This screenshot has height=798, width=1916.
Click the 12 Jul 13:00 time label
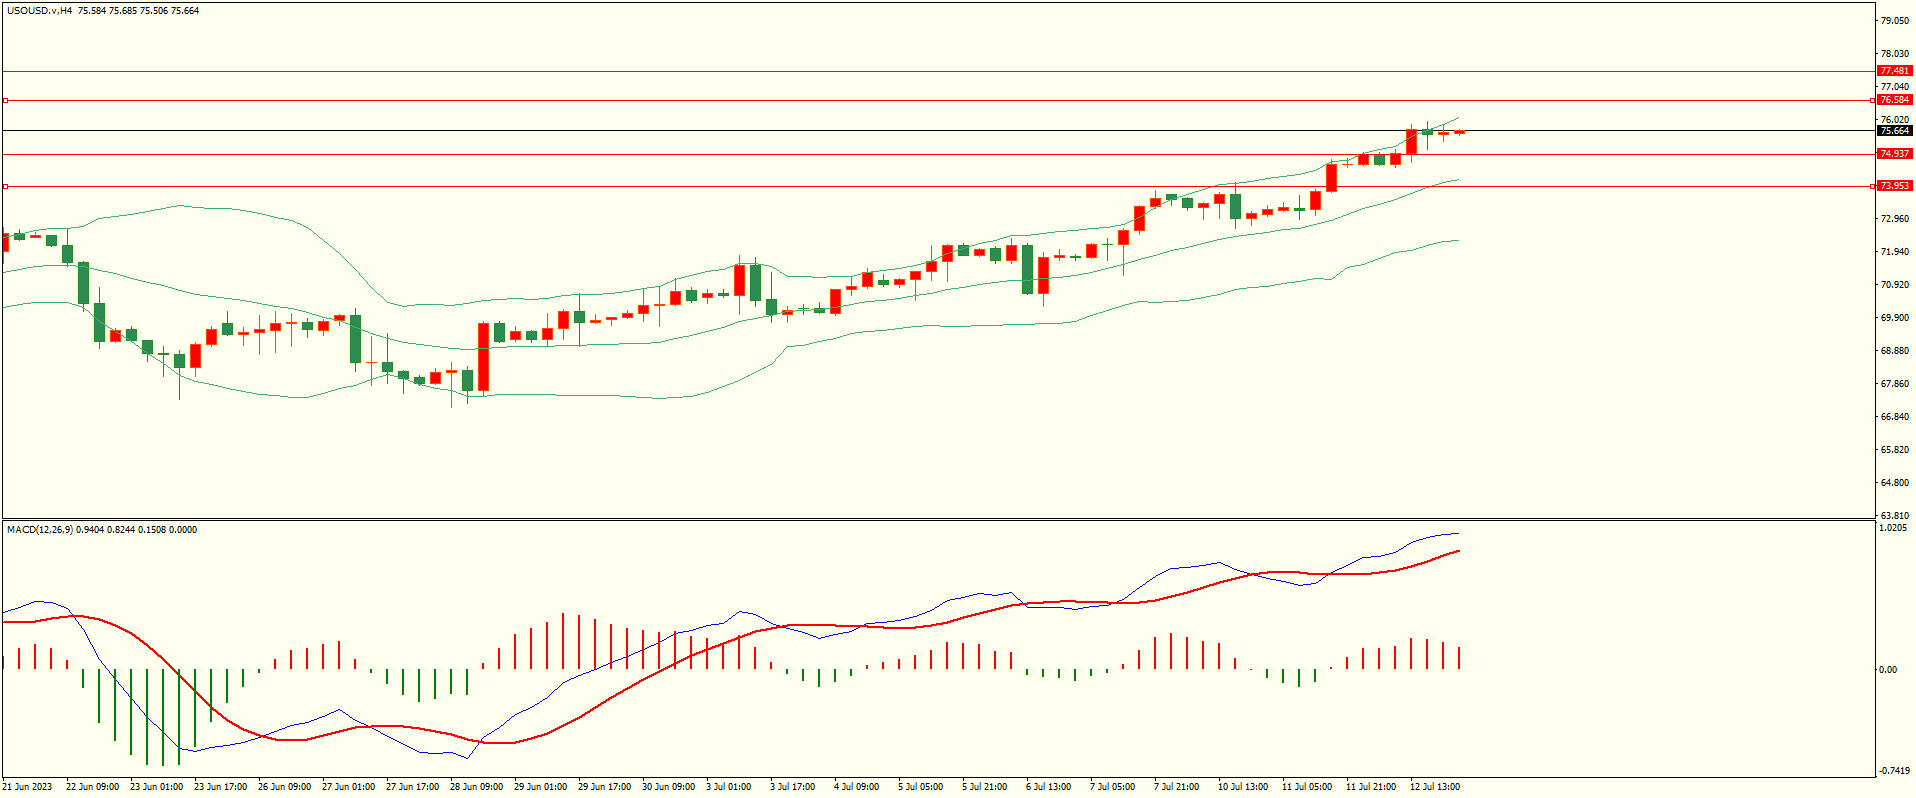point(1435,787)
